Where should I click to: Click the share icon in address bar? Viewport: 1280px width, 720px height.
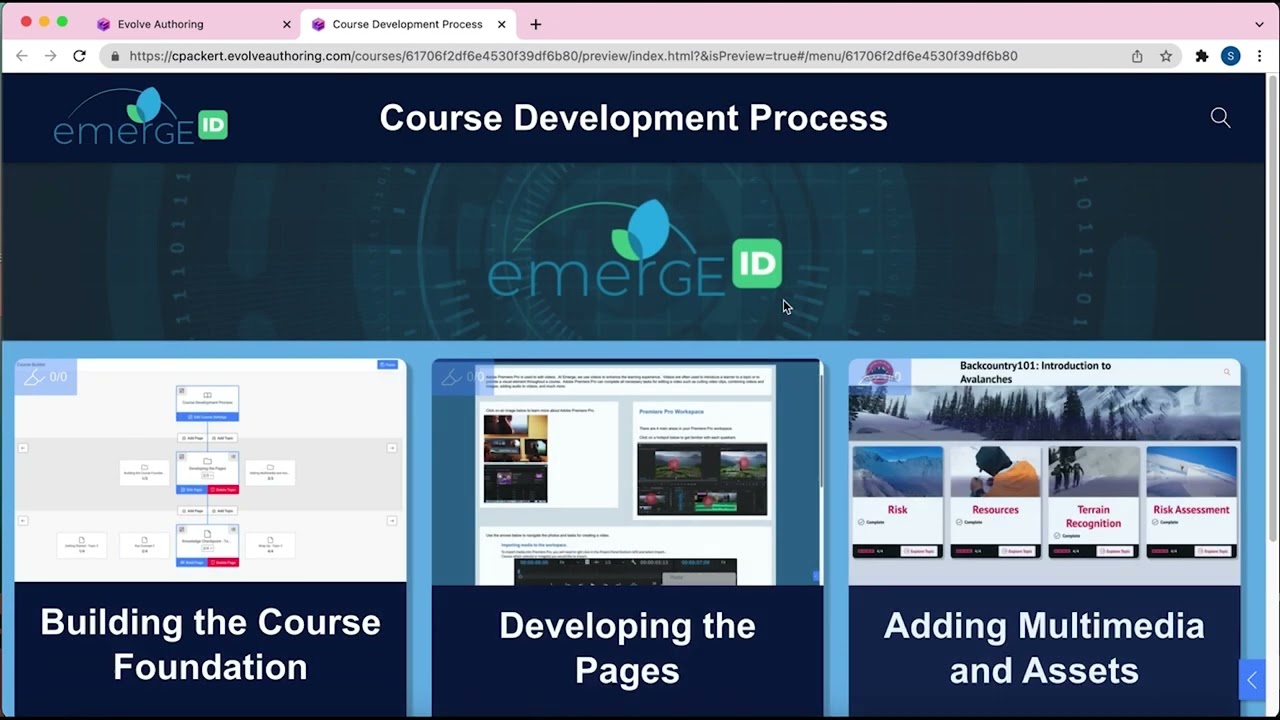click(x=1137, y=56)
